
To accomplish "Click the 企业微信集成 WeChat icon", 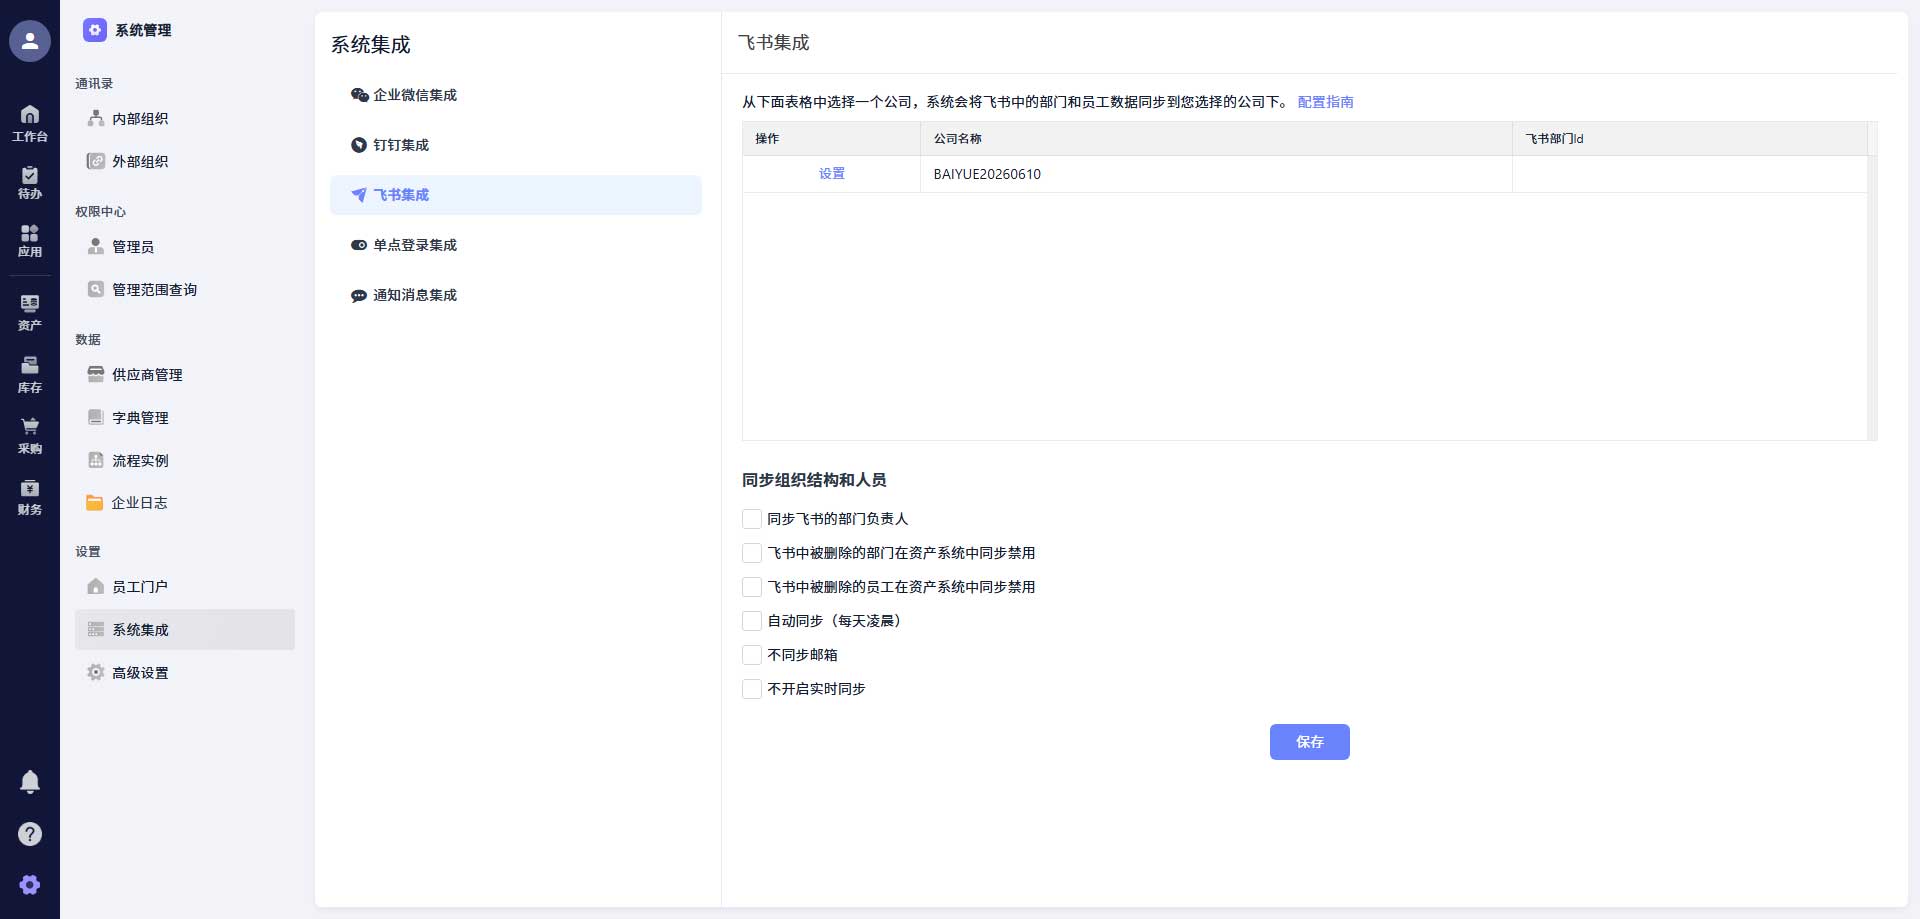I will 359,95.
